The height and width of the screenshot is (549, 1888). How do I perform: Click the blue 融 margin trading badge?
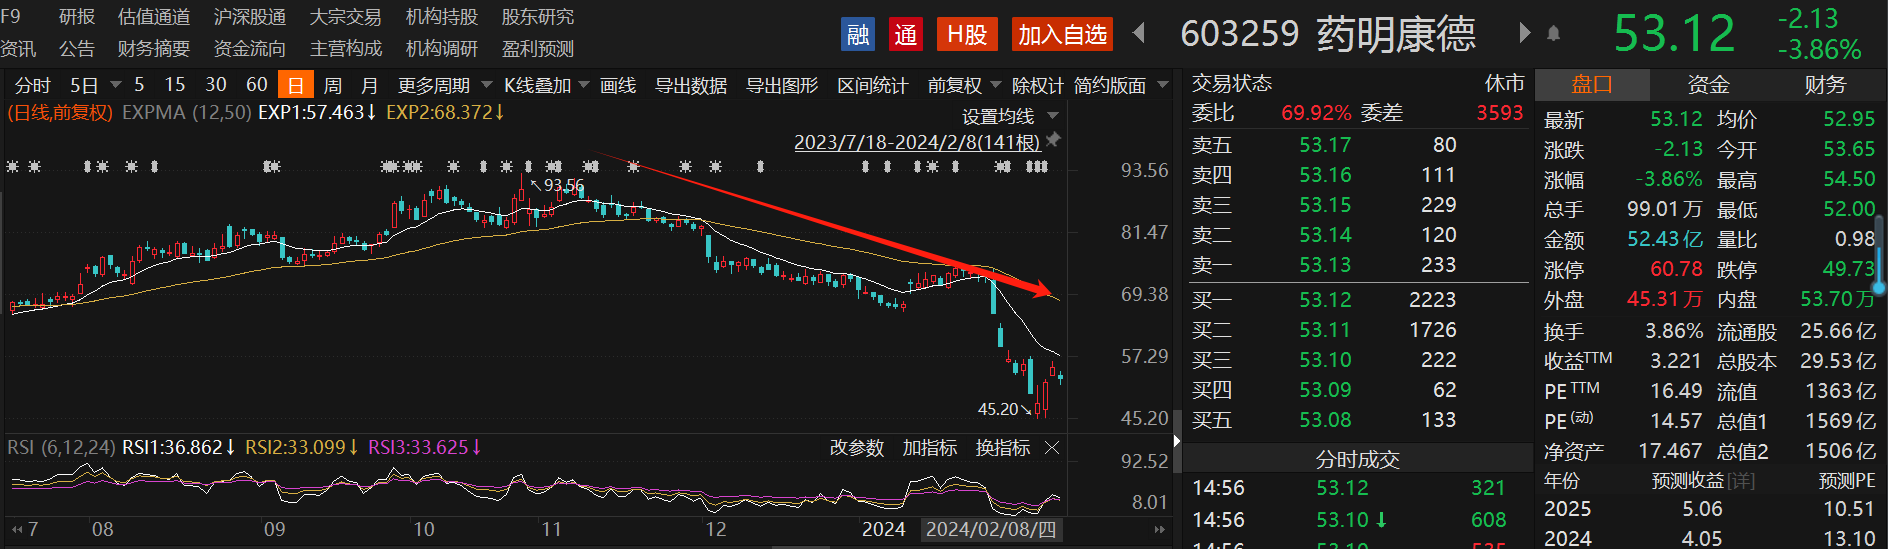click(x=858, y=35)
